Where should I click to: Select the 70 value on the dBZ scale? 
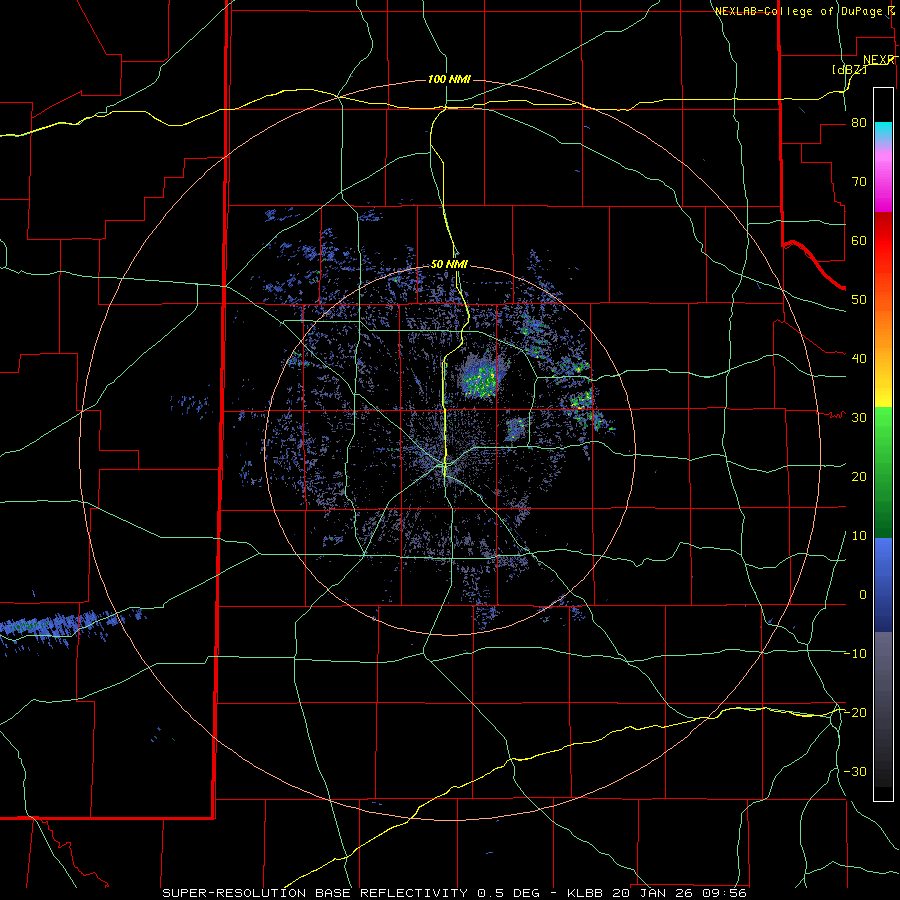pos(859,182)
